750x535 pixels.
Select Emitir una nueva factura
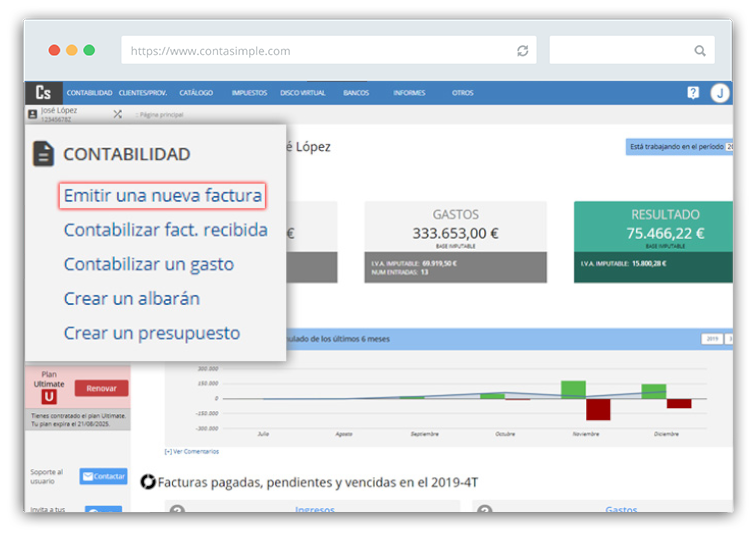(x=163, y=196)
